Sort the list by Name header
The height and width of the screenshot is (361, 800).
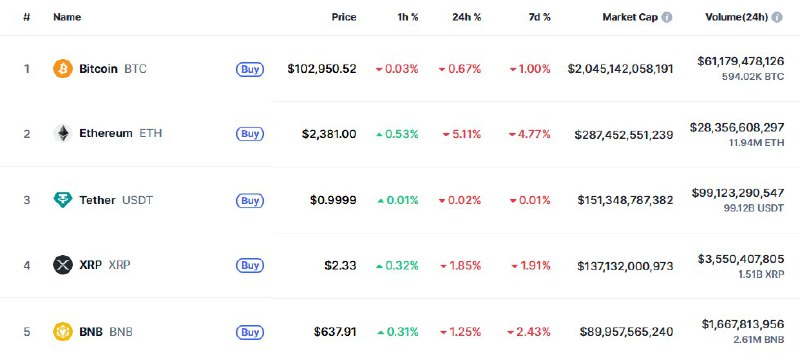pos(67,17)
